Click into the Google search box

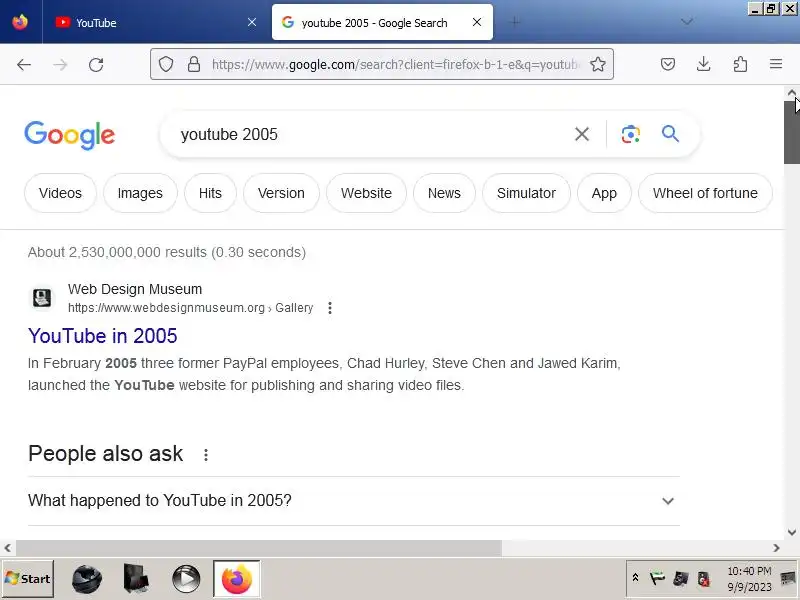tap(367, 134)
